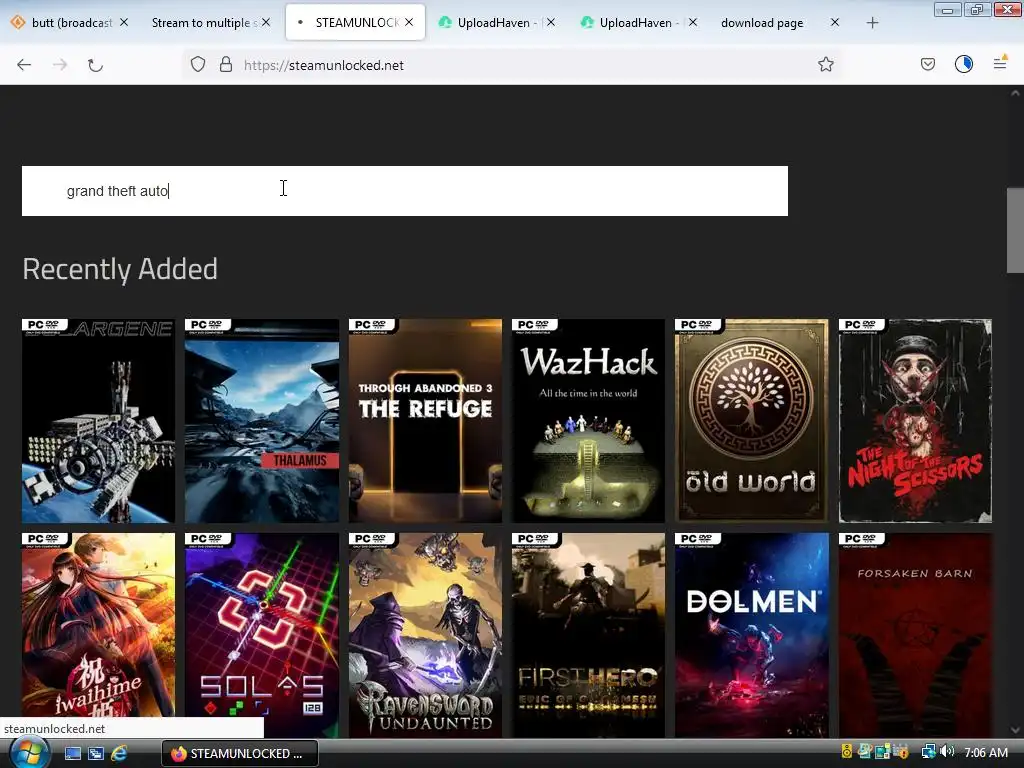Open Through Abandoned 3 The Refuge cover

tap(425, 421)
